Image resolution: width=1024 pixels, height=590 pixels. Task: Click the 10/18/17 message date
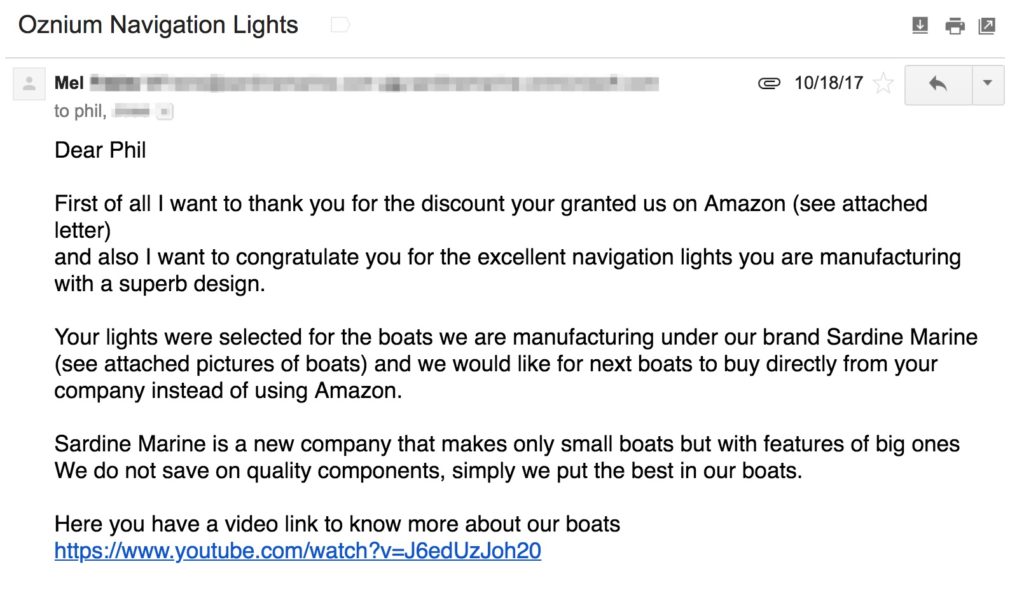pyautogui.click(x=828, y=84)
